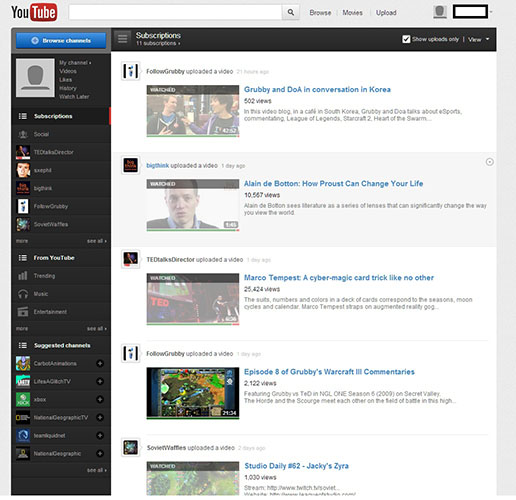516x500 pixels.
Task: Click FollowGrubby avatar on first feed item
Action: [130, 71]
